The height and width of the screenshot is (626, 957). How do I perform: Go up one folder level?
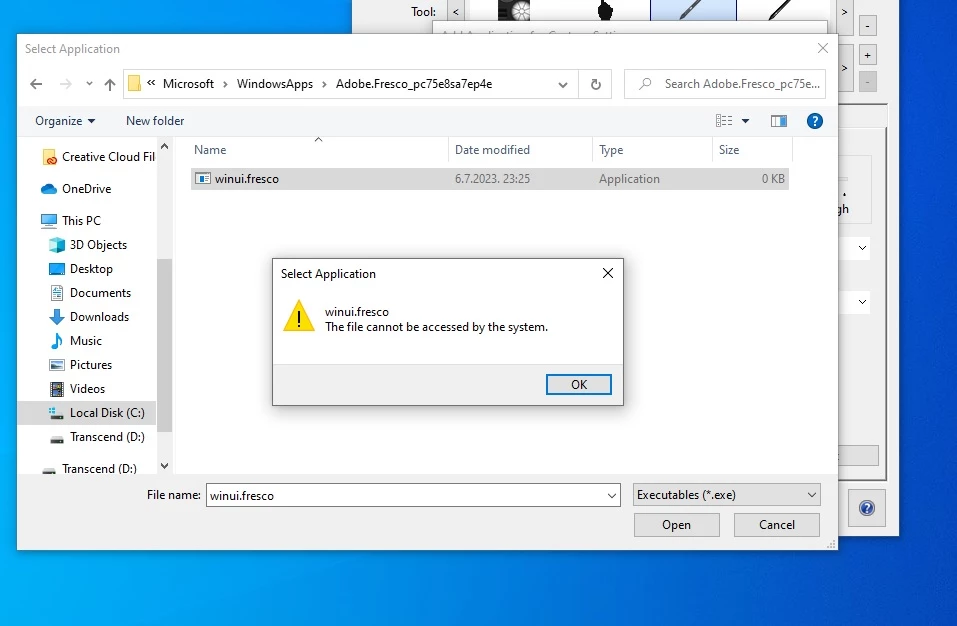tap(110, 84)
